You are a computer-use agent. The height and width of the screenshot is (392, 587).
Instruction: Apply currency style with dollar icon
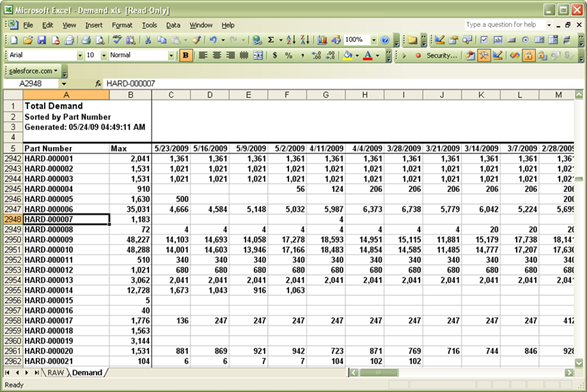(x=275, y=55)
